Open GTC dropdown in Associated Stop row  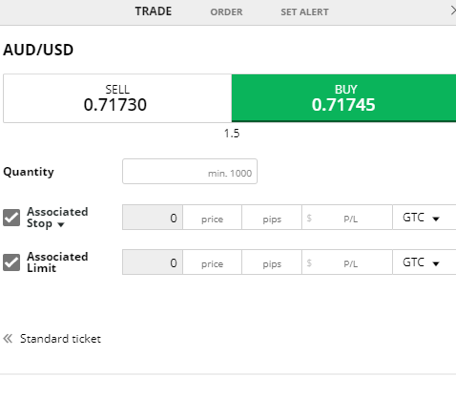[x=424, y=217]
